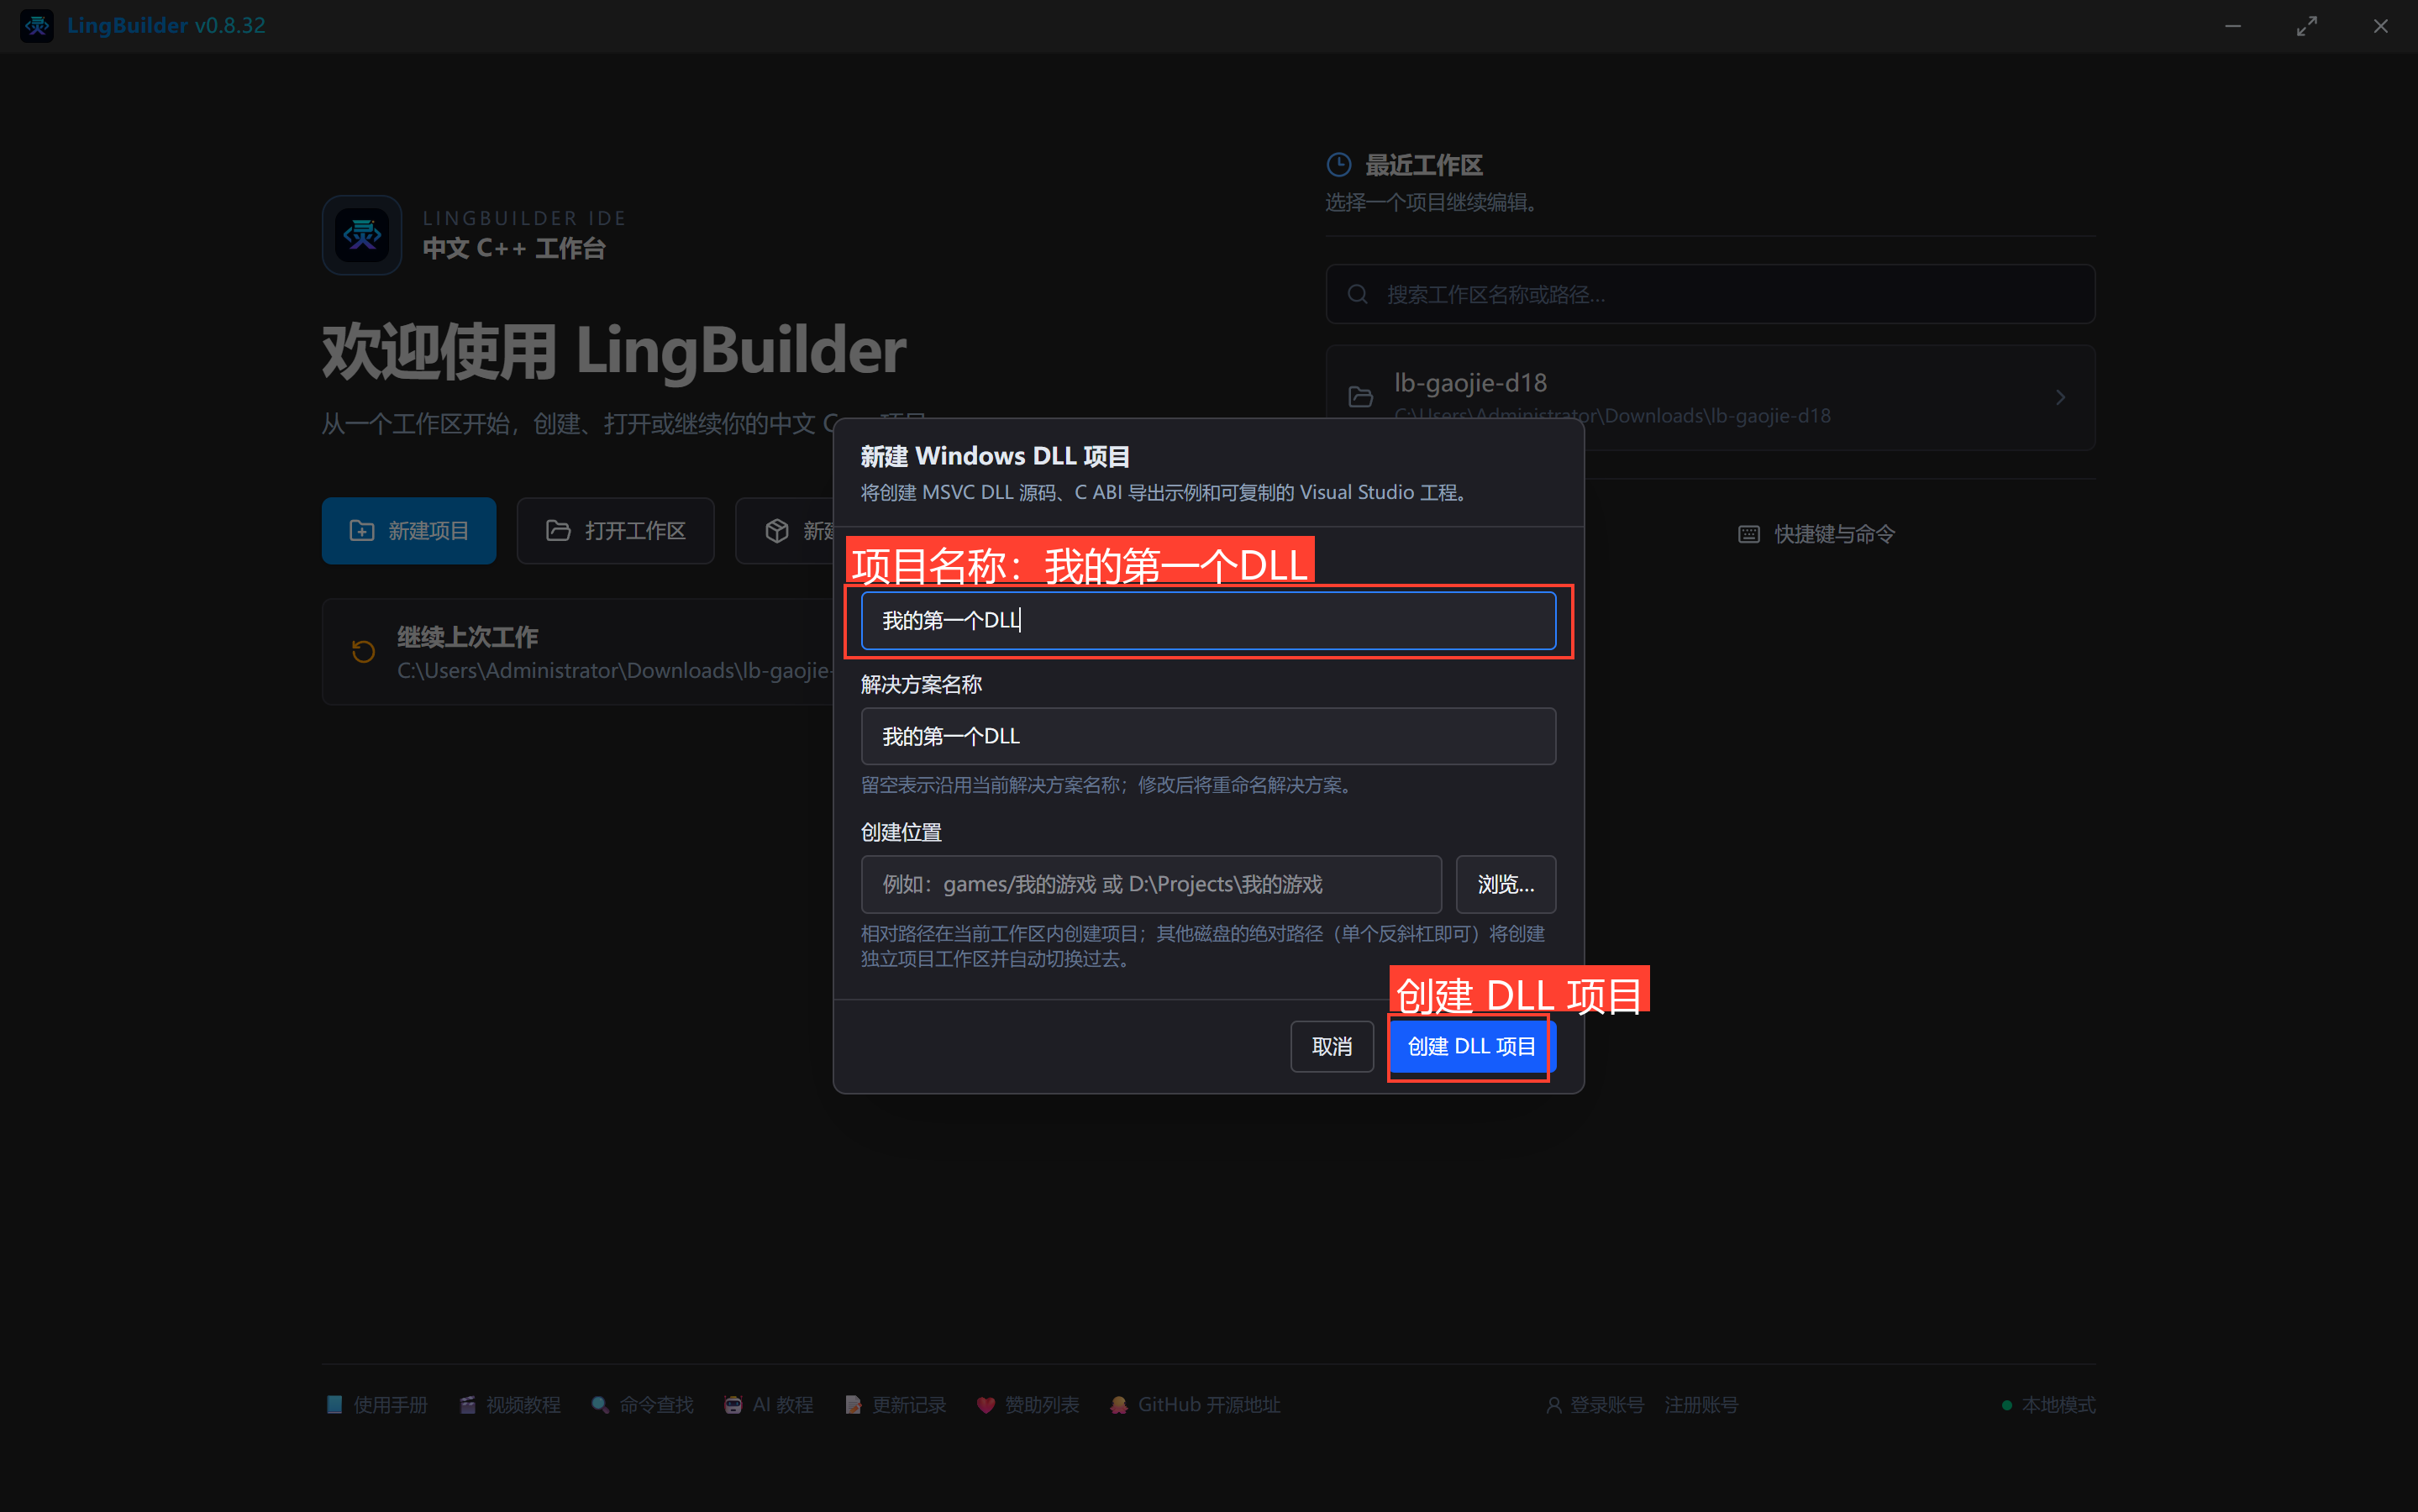Click the 项目名称 input containing 我的第一个DLL
Screen dimensions: 2418x1512
(1208, 621)
